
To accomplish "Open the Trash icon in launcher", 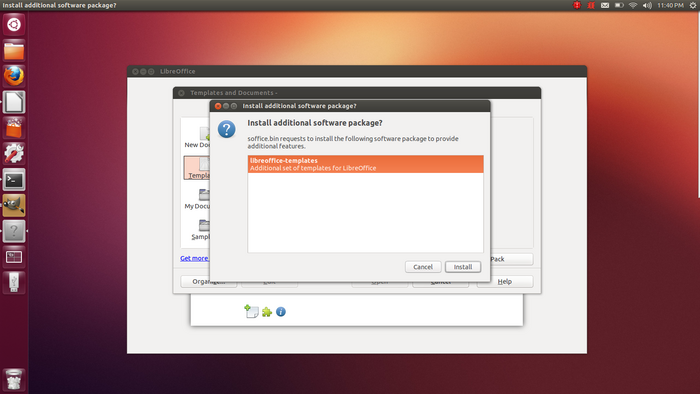I will (x=14, y=379).
